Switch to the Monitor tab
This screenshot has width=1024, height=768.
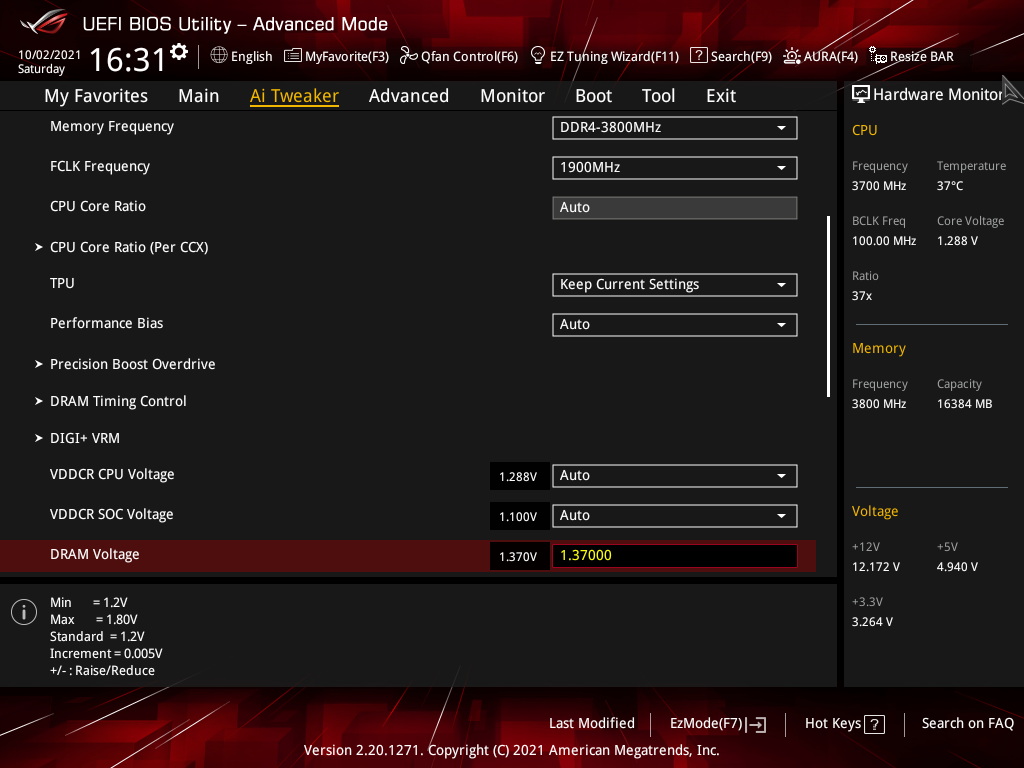point(512,96)
